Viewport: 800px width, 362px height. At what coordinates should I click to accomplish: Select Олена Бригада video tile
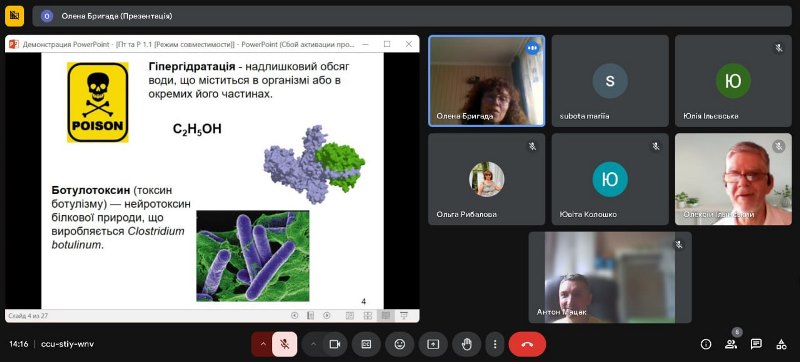pyautogui.click(x=487, y=81)
